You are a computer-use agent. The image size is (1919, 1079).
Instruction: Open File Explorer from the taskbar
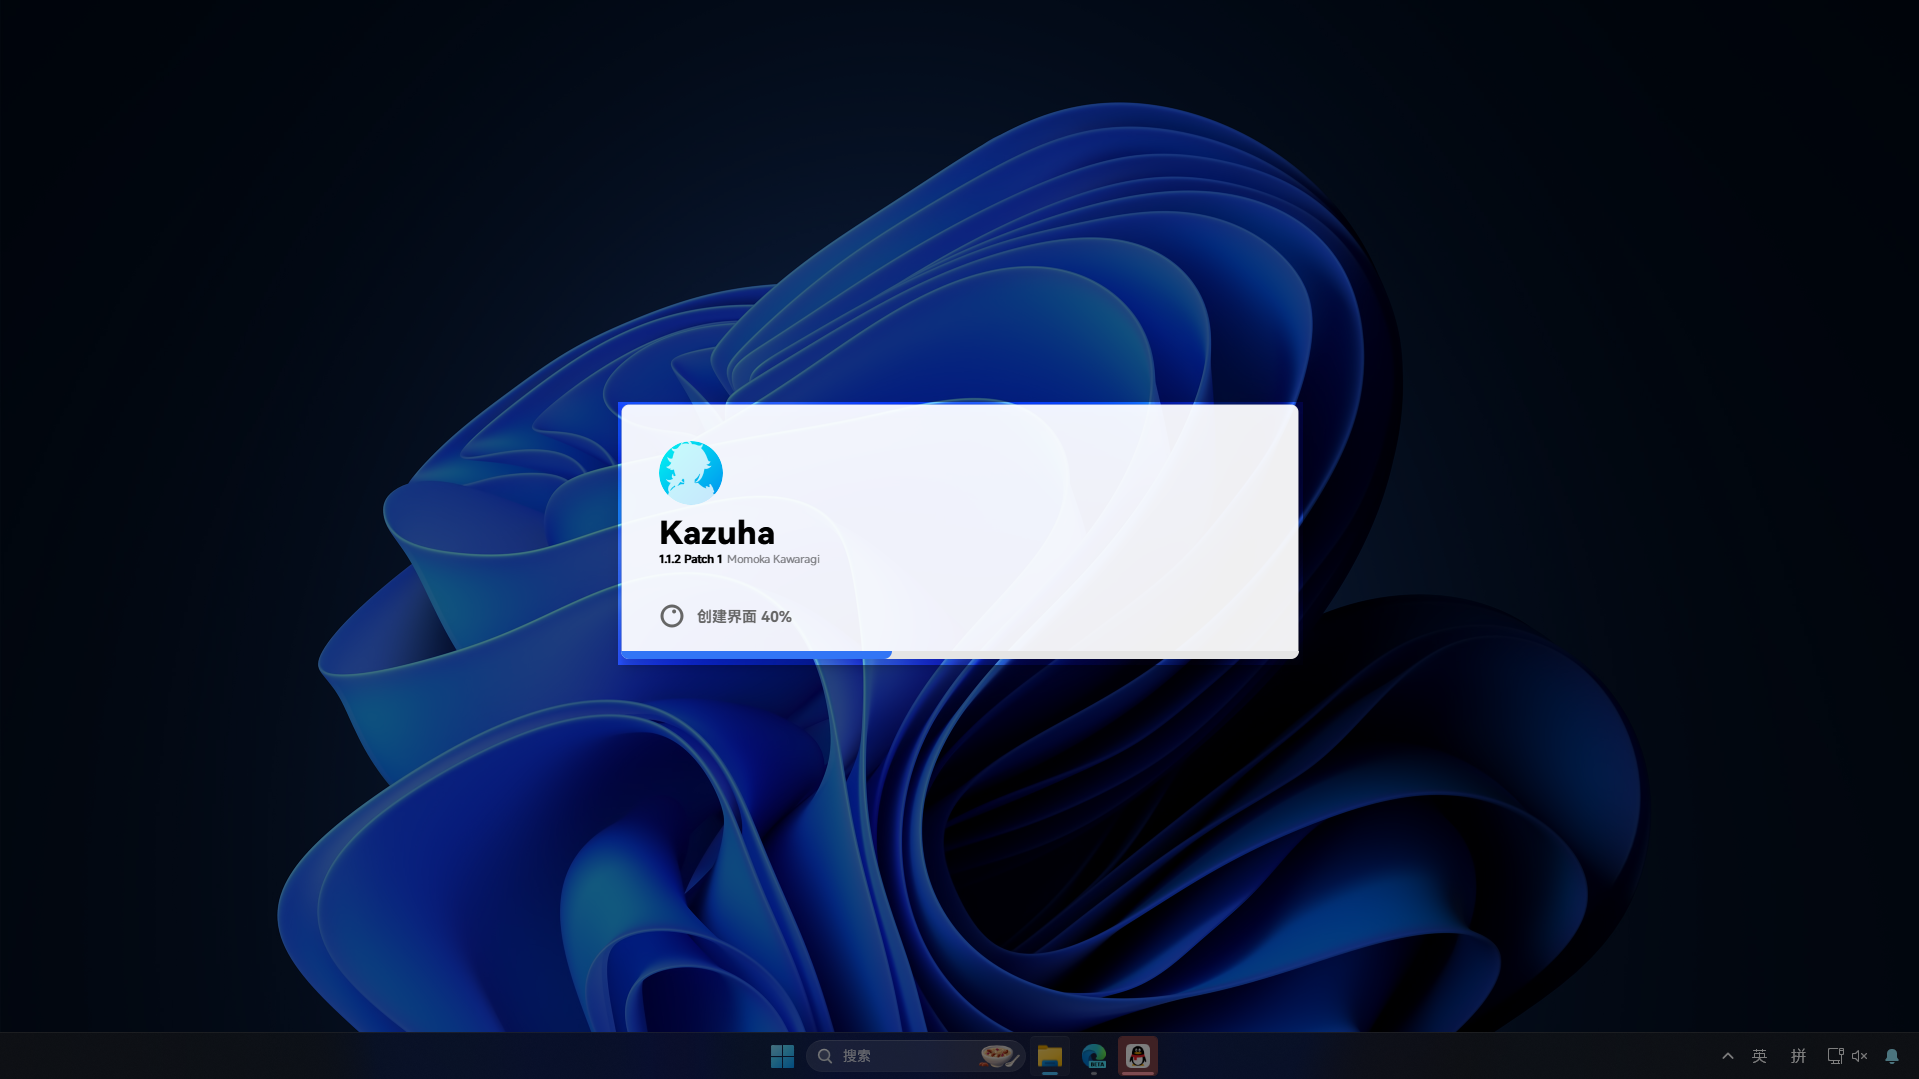[x=1049, y=1056]
